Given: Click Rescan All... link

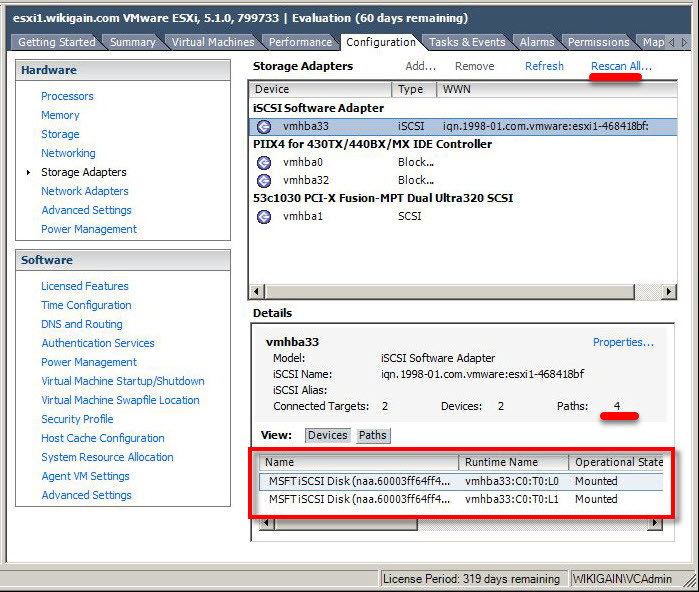Looking at the screenshot, I should (621, 66).
